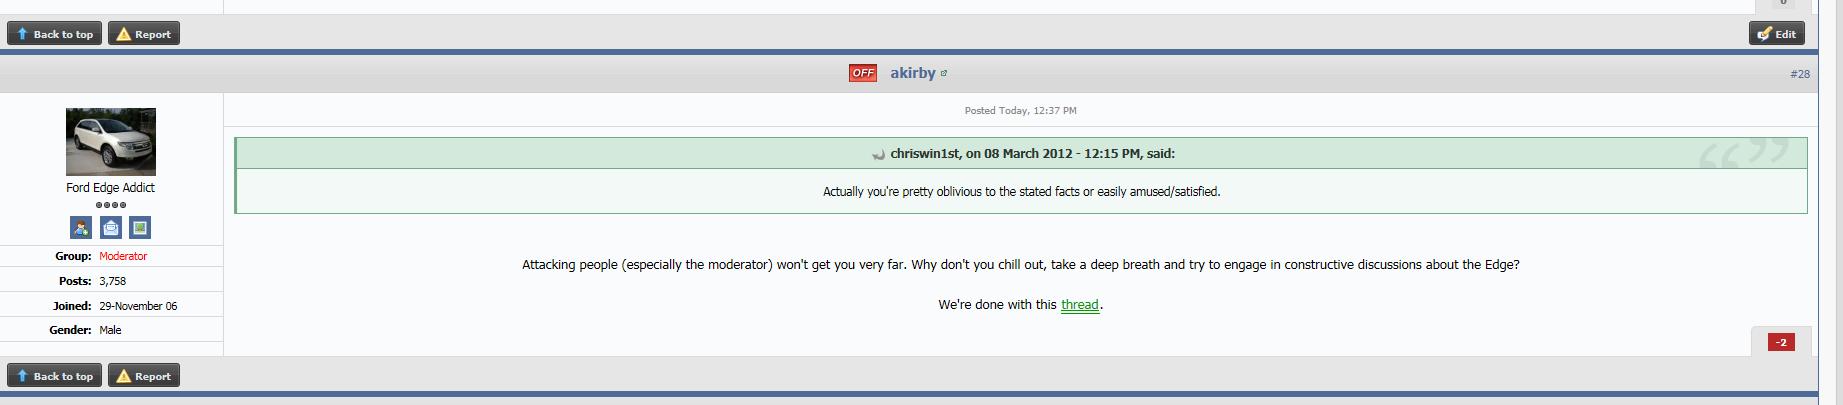Report post #28 with the lower button
Image resolution: width=1843 pixels, height=405 pixels.
(144, 376)
